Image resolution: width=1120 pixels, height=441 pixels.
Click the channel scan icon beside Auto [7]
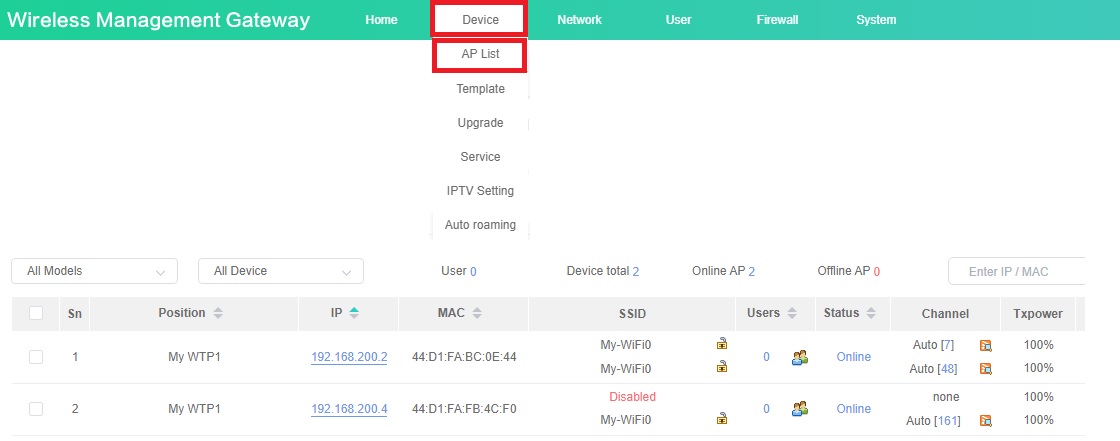pos(985,345)
